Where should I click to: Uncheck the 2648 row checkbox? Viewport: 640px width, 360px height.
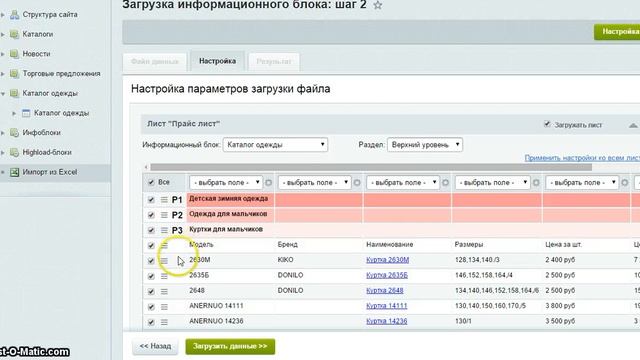(x=151, y=292)
